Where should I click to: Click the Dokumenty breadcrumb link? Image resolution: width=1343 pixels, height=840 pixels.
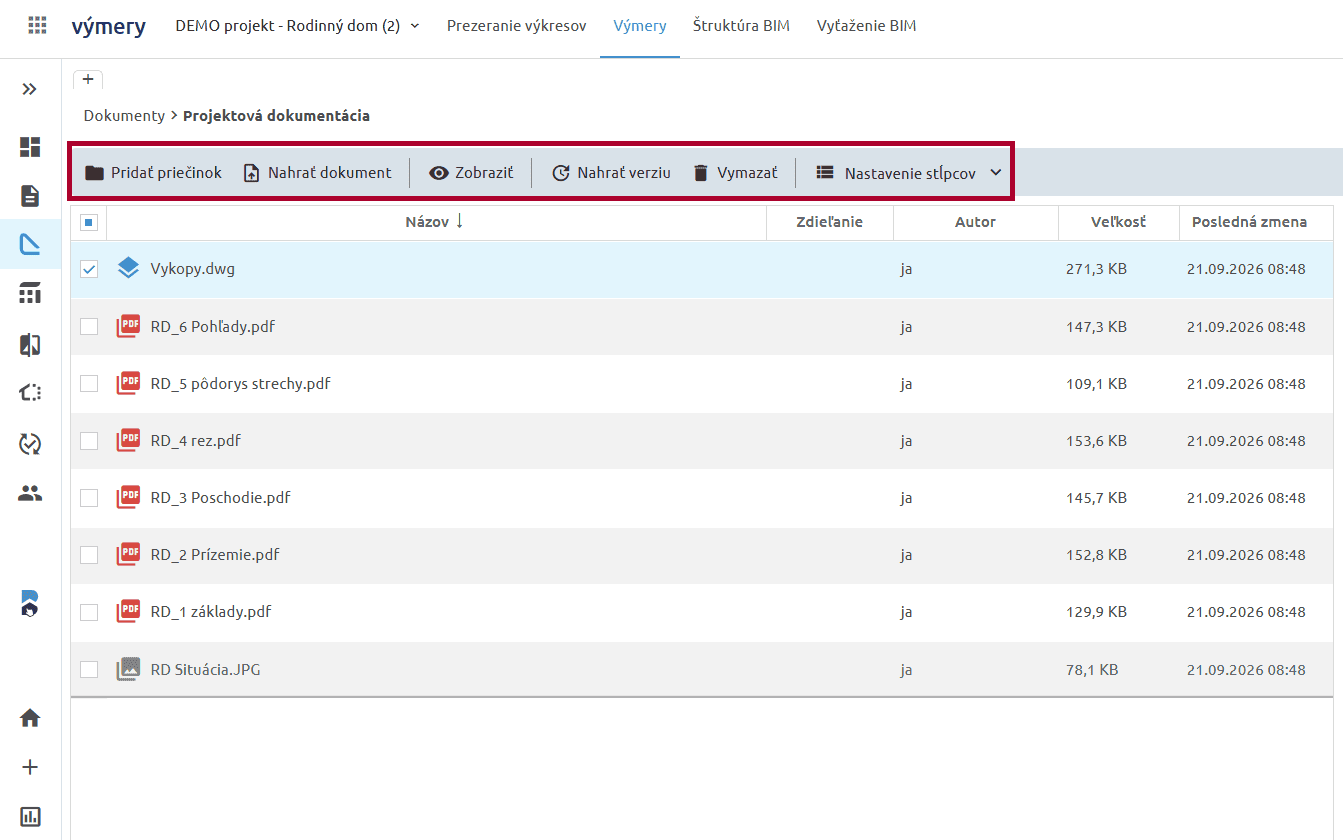(124, 116)
